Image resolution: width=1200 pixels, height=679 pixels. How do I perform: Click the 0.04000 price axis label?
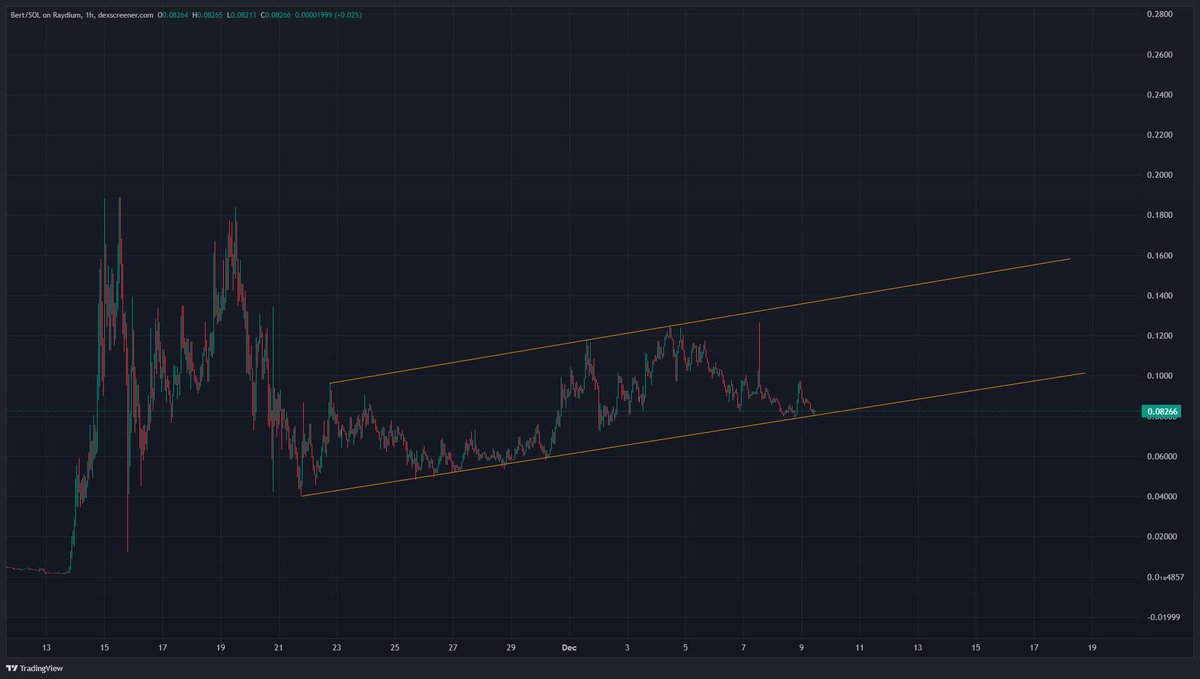[1161, 496]
